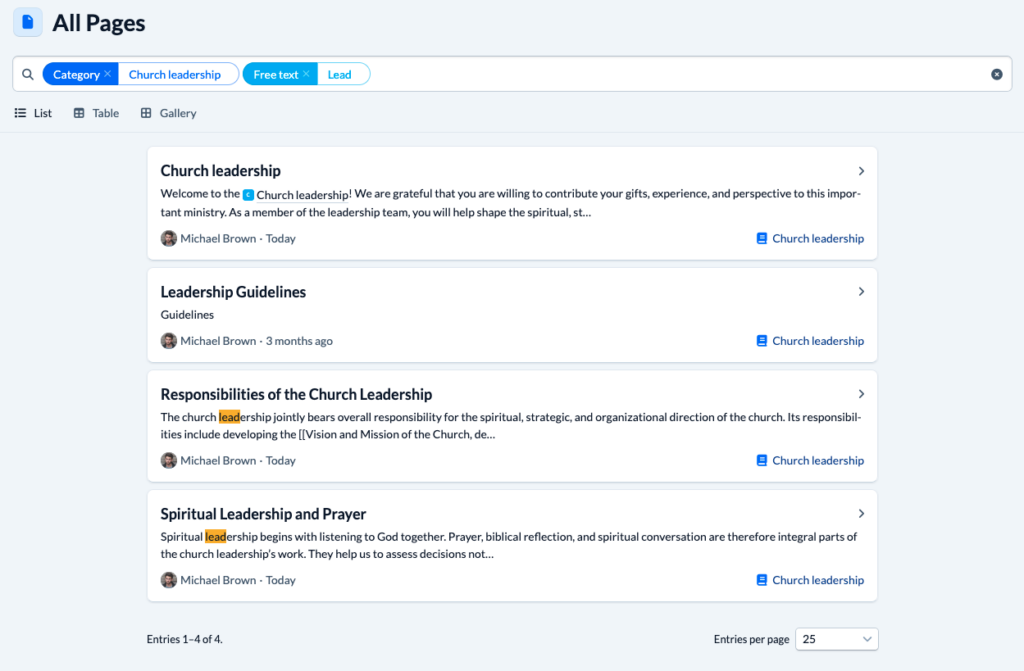This screenshot has width=1024, height=671.
Task: Click the All Pages document icon
Action: 27,22
